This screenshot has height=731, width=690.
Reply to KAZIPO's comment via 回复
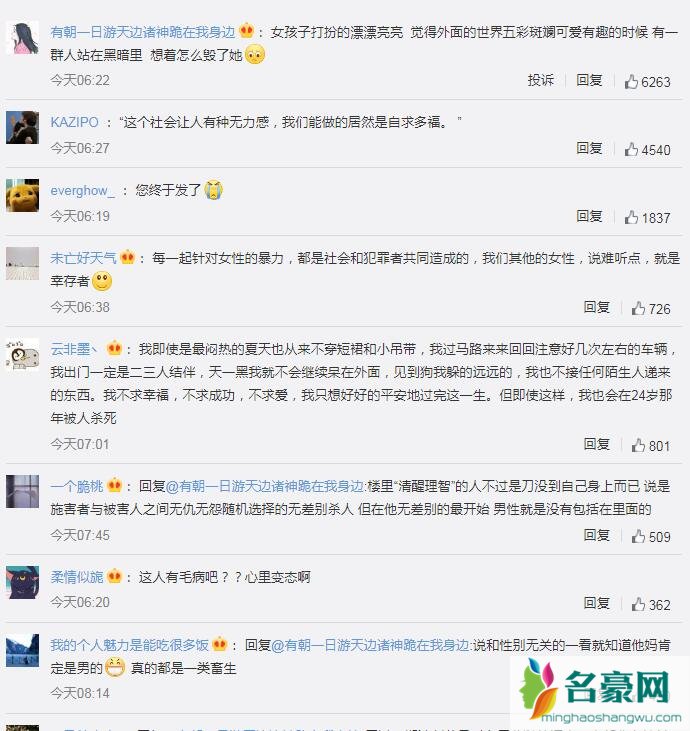tap(589, 148)
